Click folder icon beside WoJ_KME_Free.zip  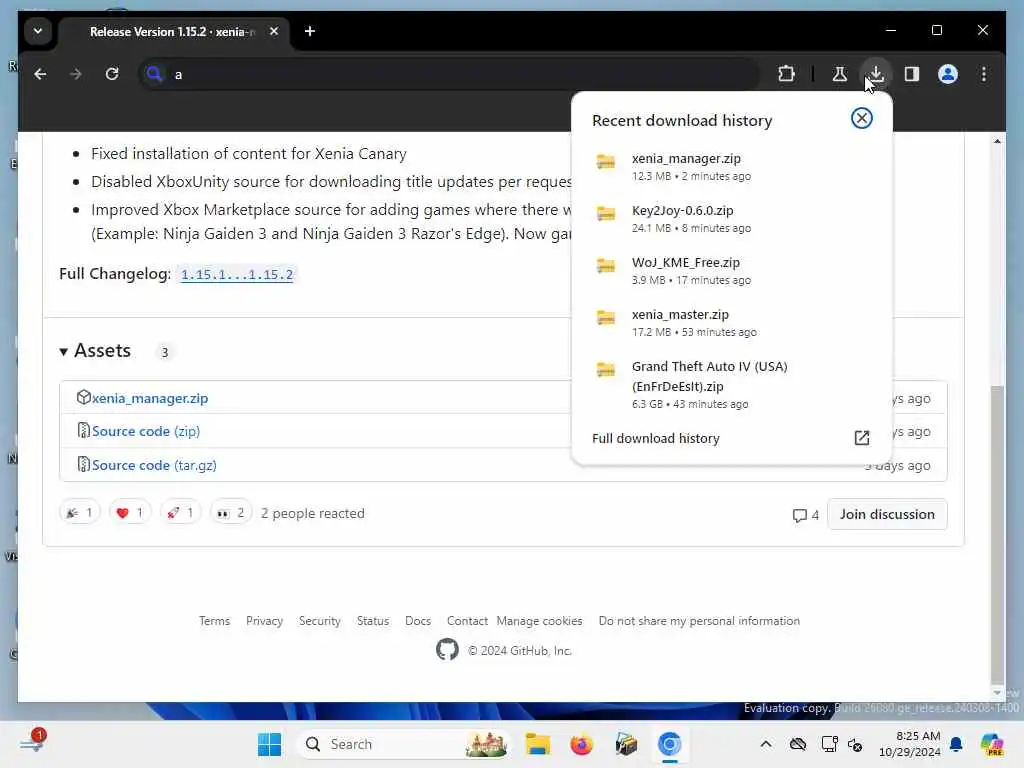click(605, 265)
